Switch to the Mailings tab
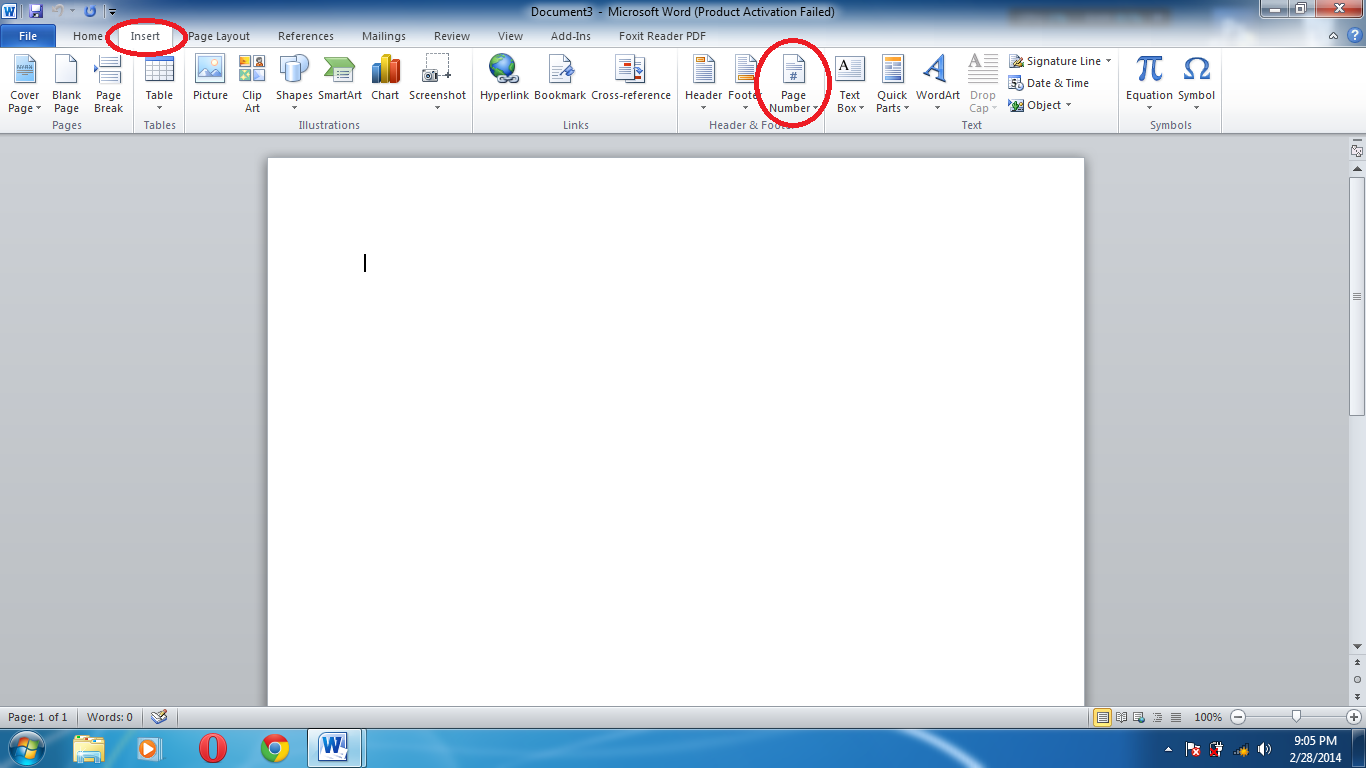This screenshot has height=768, width=1366. 384,36
